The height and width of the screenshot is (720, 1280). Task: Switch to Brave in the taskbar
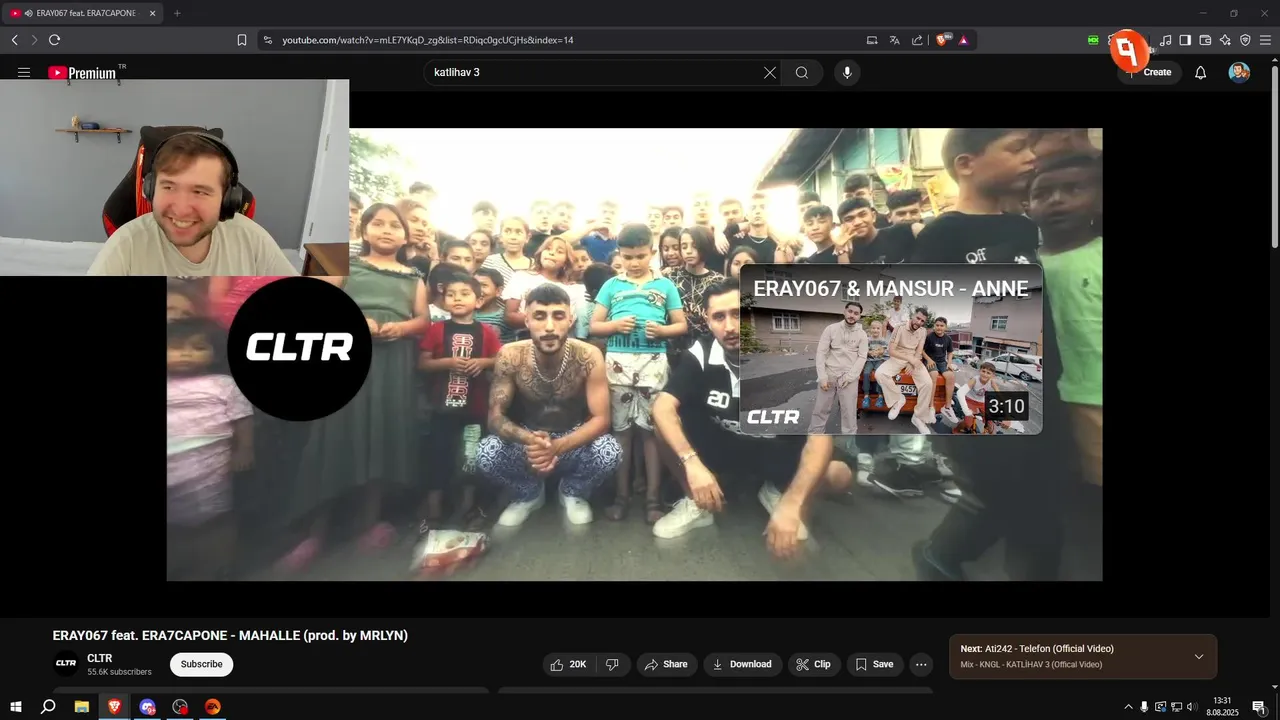pyautogui.click(x=114, y=706)
